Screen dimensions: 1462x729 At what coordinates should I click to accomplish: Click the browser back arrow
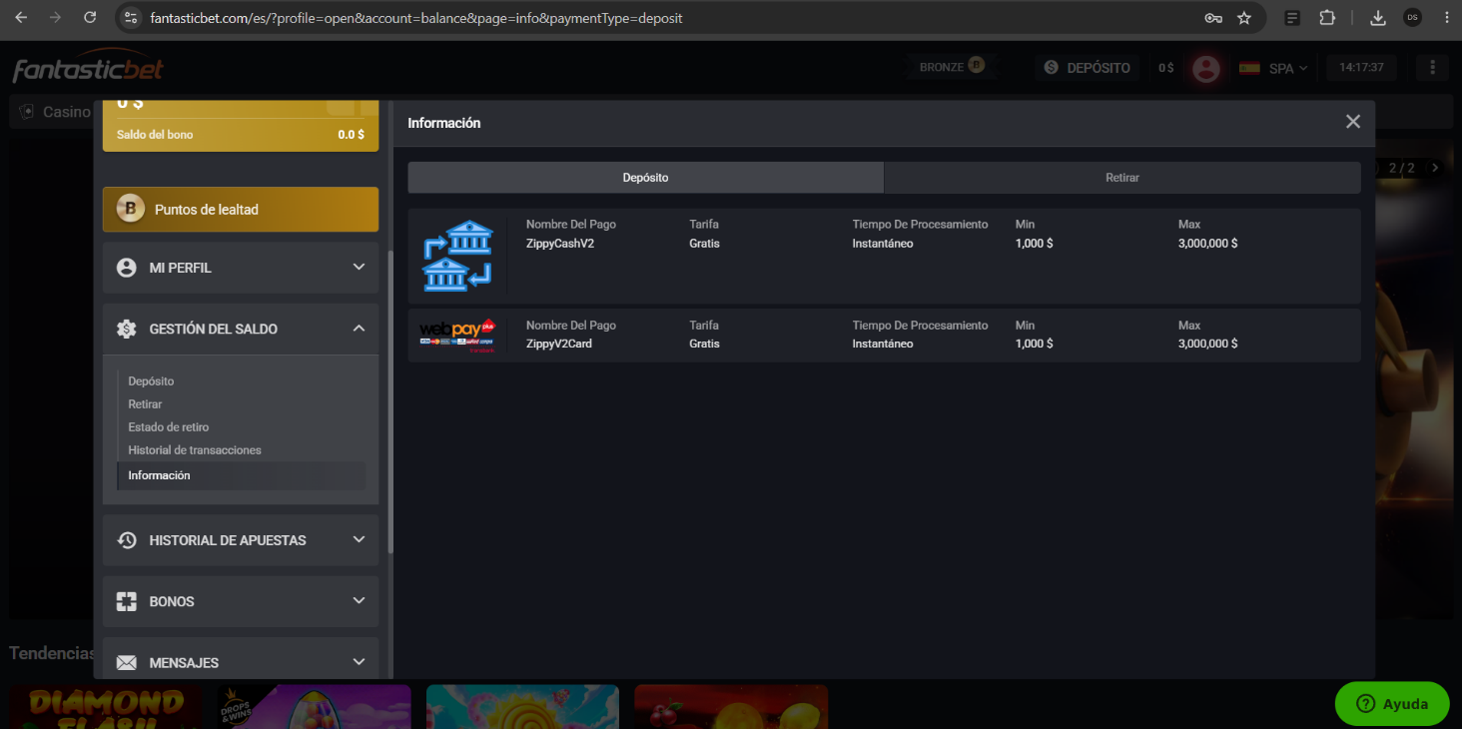[x=21, y=18]
